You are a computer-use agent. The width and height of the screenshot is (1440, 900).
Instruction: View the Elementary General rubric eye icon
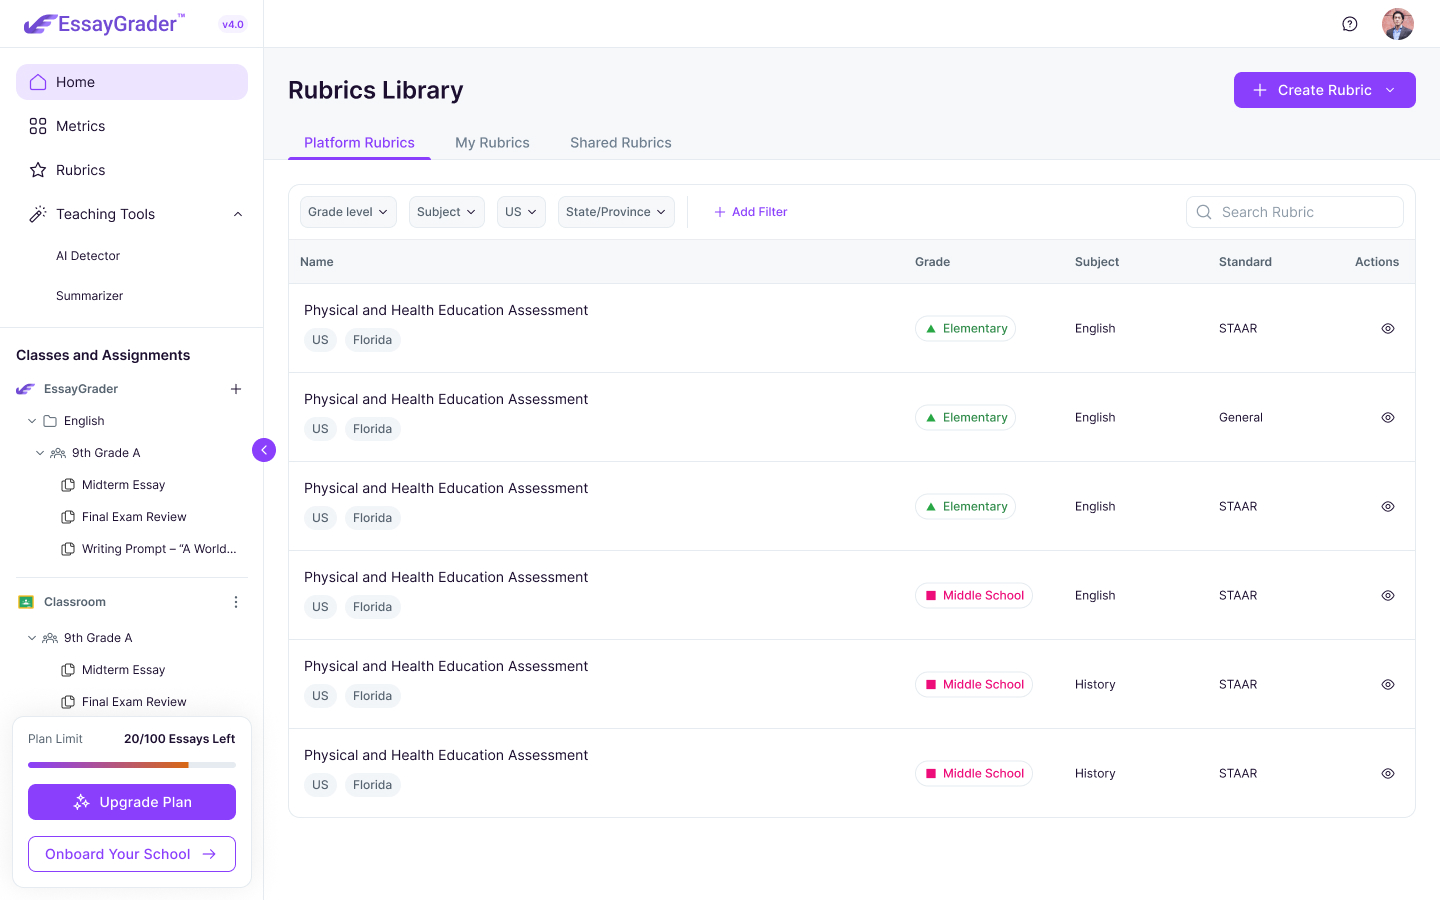point(1388,417)
